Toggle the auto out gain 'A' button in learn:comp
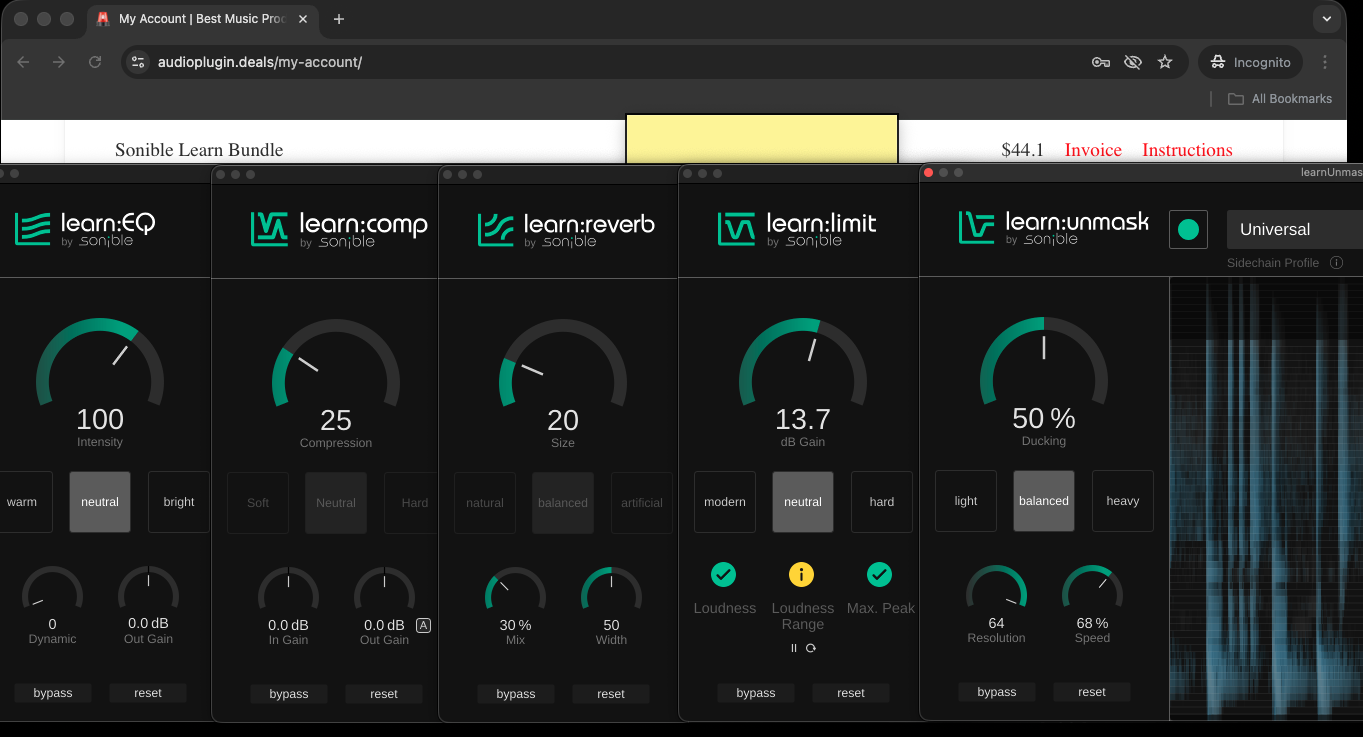The height and width of the screenshot is (737, 1363). (x=423, y=625)
